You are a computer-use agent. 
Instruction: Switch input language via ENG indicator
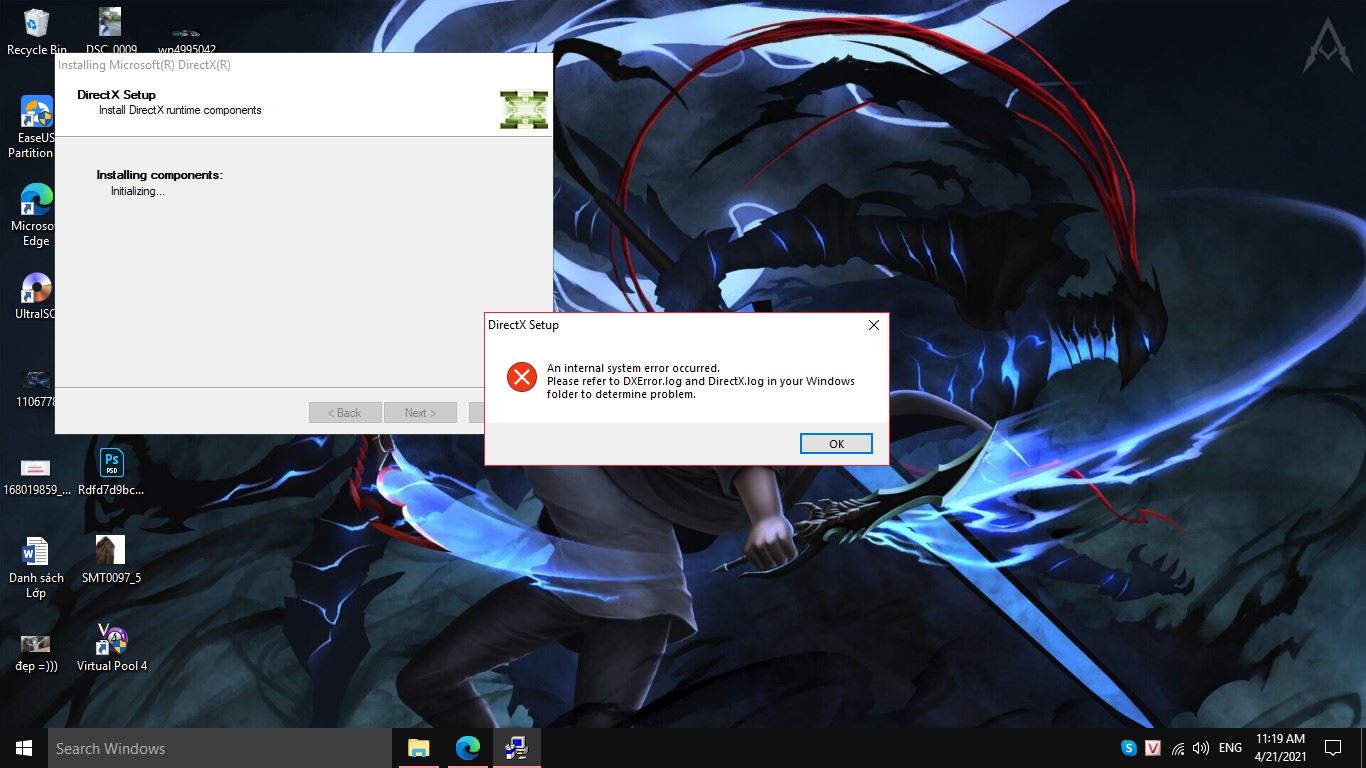pyautogui.click(x=1229, y=747)
